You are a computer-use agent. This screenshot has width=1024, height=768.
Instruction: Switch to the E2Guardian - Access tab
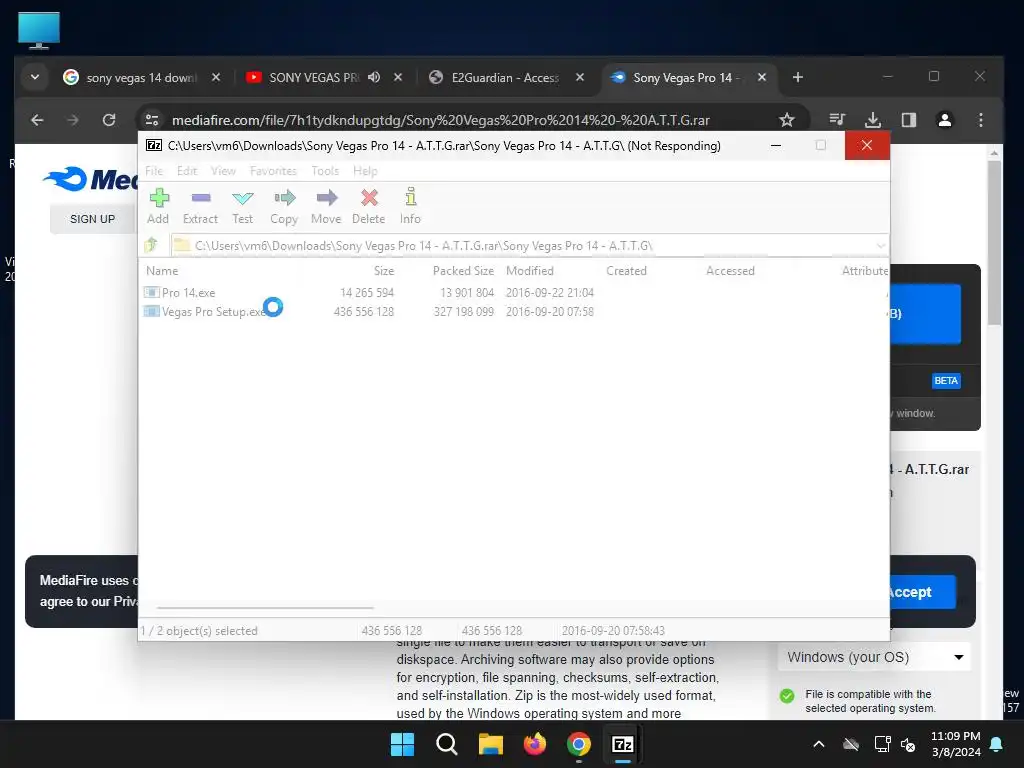504,77
